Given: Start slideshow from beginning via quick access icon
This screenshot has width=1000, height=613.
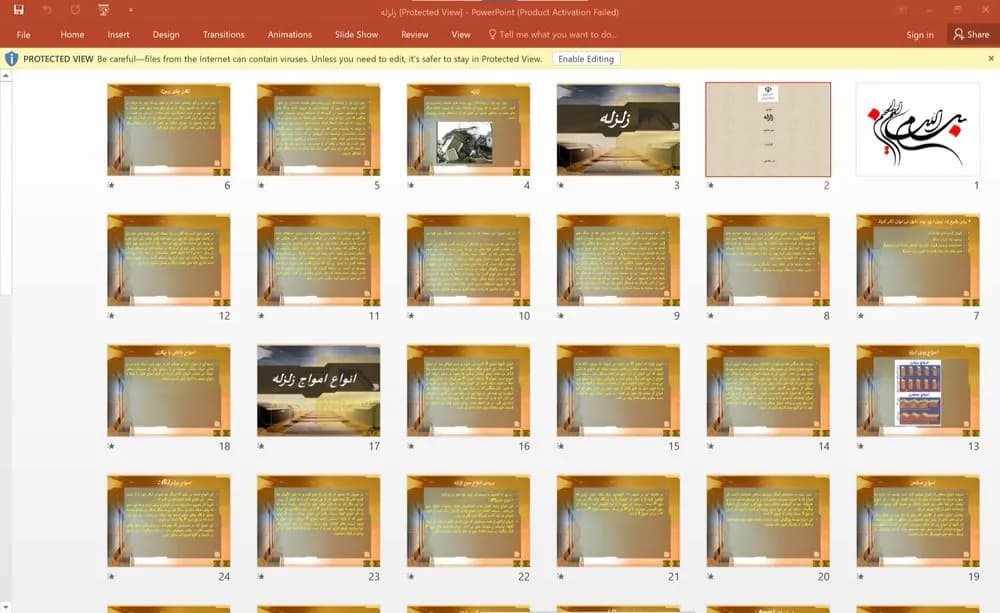Looking at the screenshot, I should coord(103,10).
